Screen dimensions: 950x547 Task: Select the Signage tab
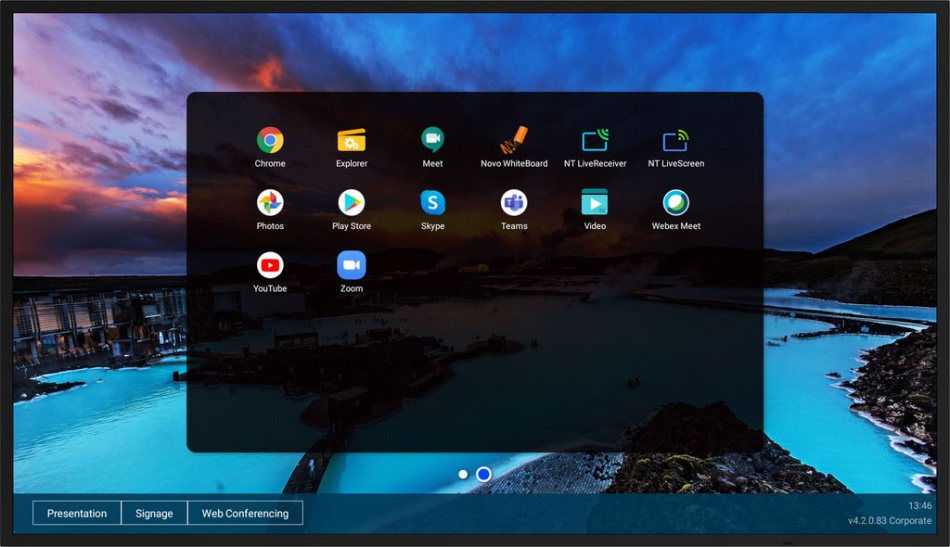point(154,513)
